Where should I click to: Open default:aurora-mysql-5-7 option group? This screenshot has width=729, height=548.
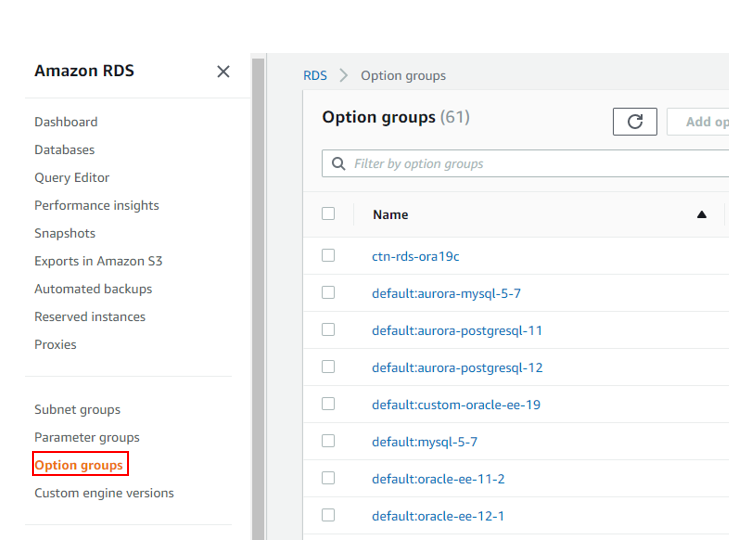(x=446, y=293)
